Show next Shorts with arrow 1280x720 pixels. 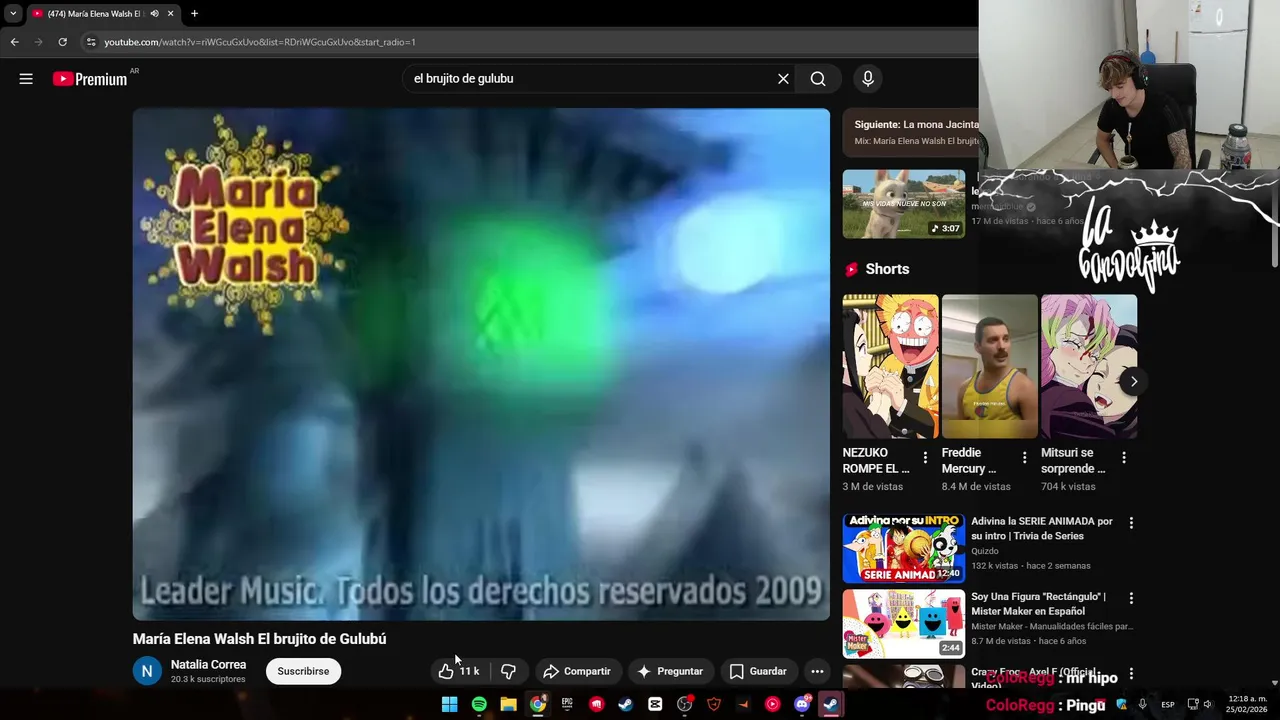[1133, 381]
